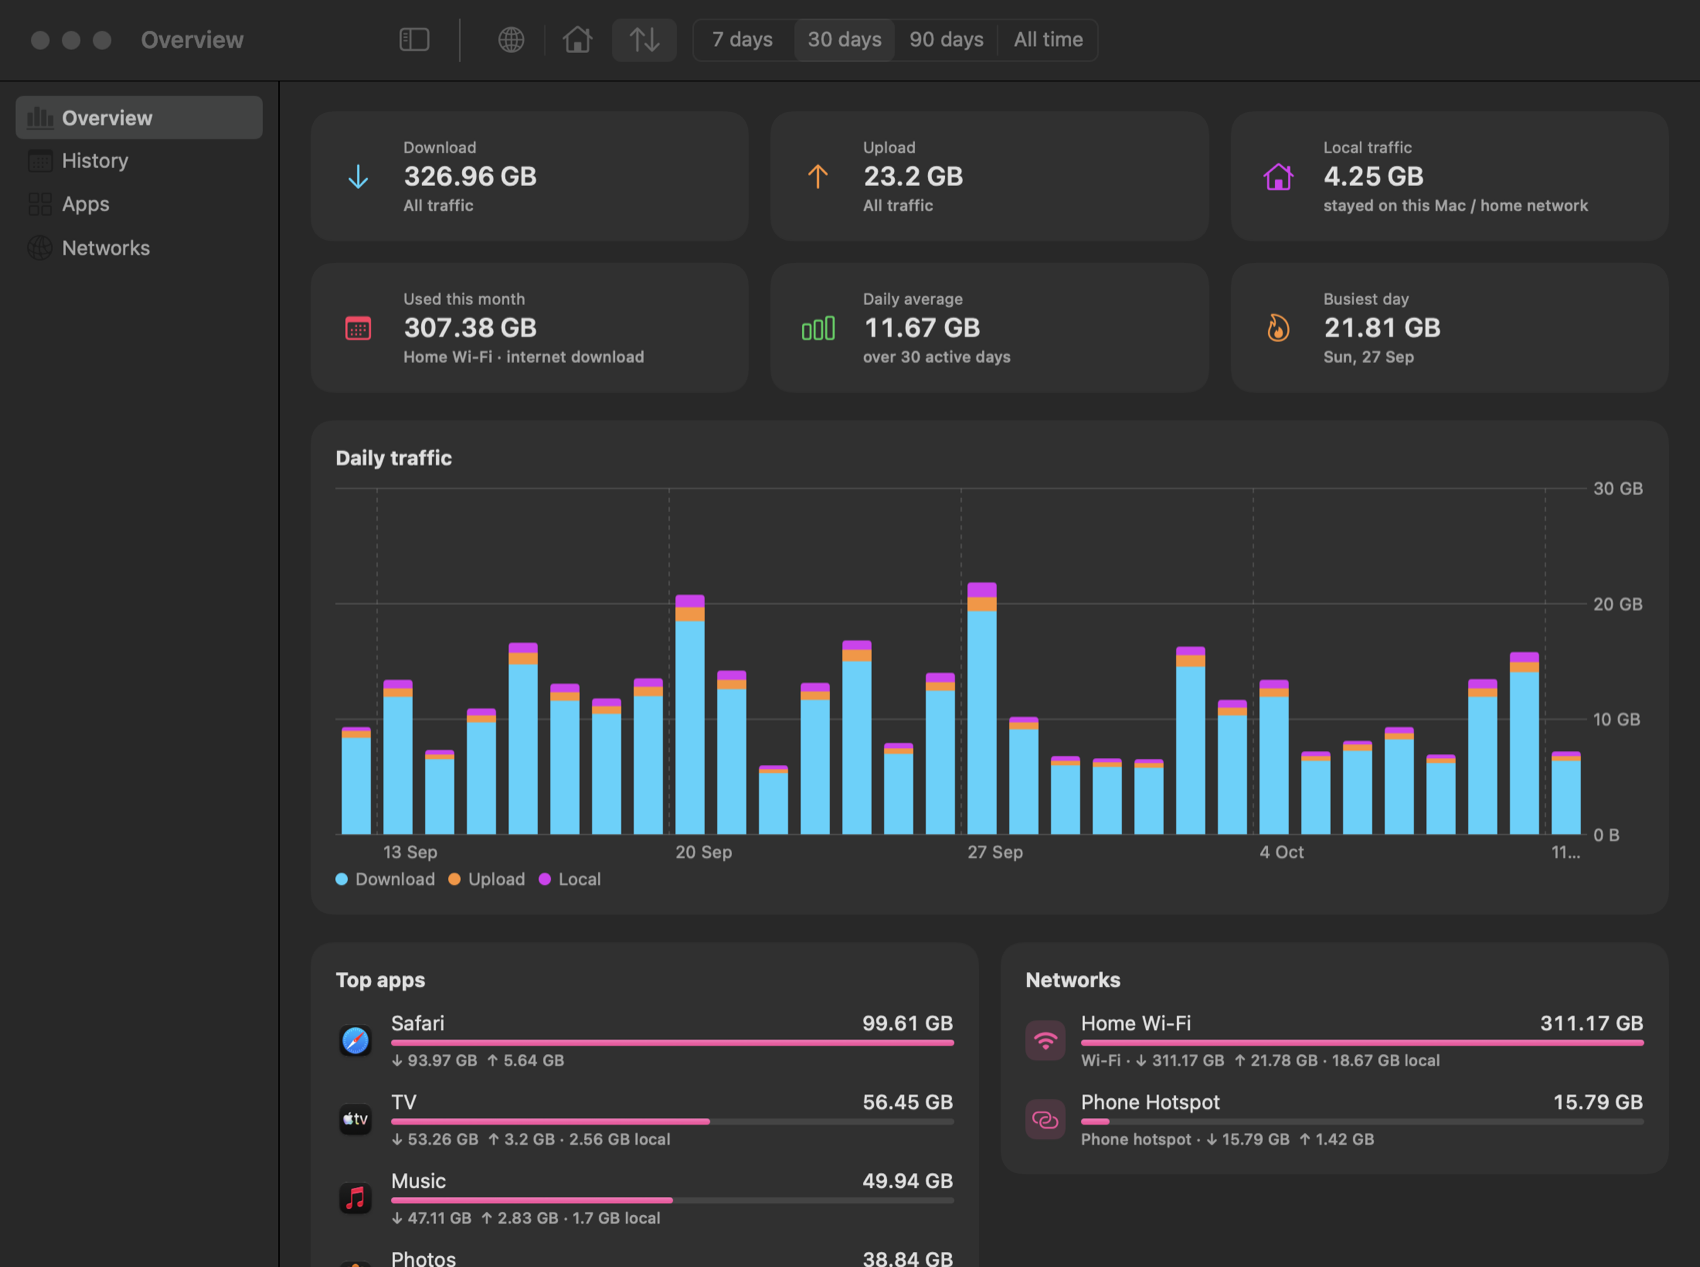Switch range to All time
Image resolution: width=1700 pixels, height=1267 pixels.
pyautogui.click(x=1048, y=40)
